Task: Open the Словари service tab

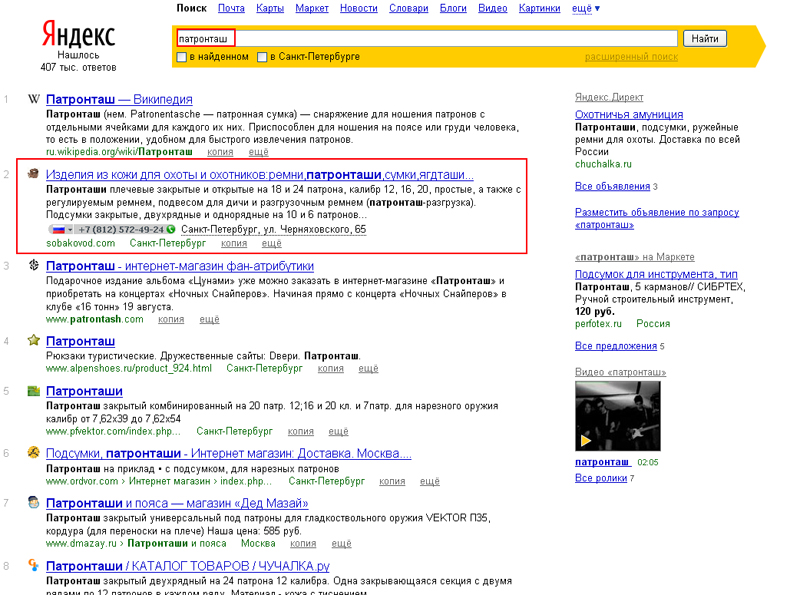Action: pyautogui.click(x=408, y=8)
